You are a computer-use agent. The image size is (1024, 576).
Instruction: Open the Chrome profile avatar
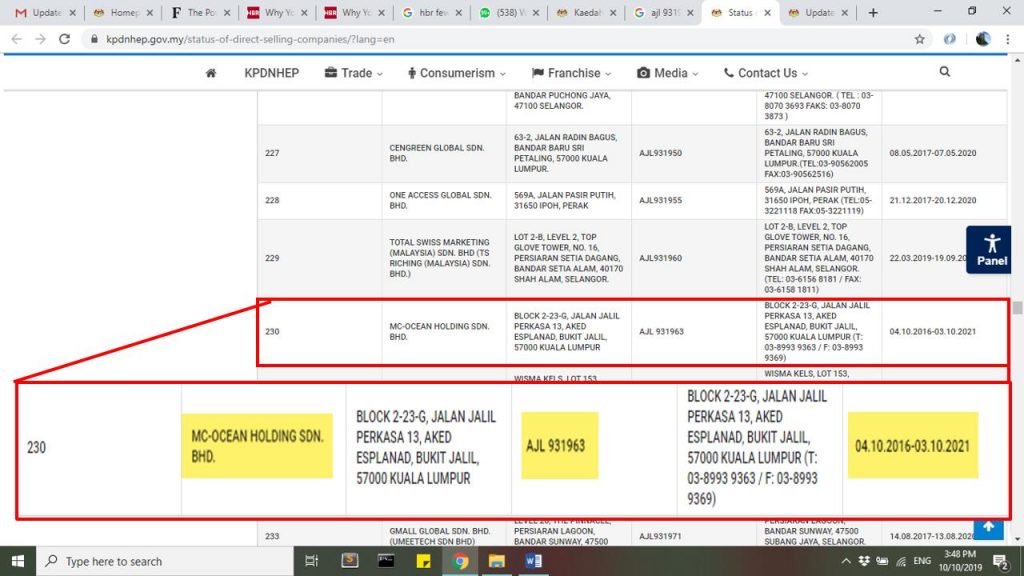pyautogui.click(x=982, y=39)
